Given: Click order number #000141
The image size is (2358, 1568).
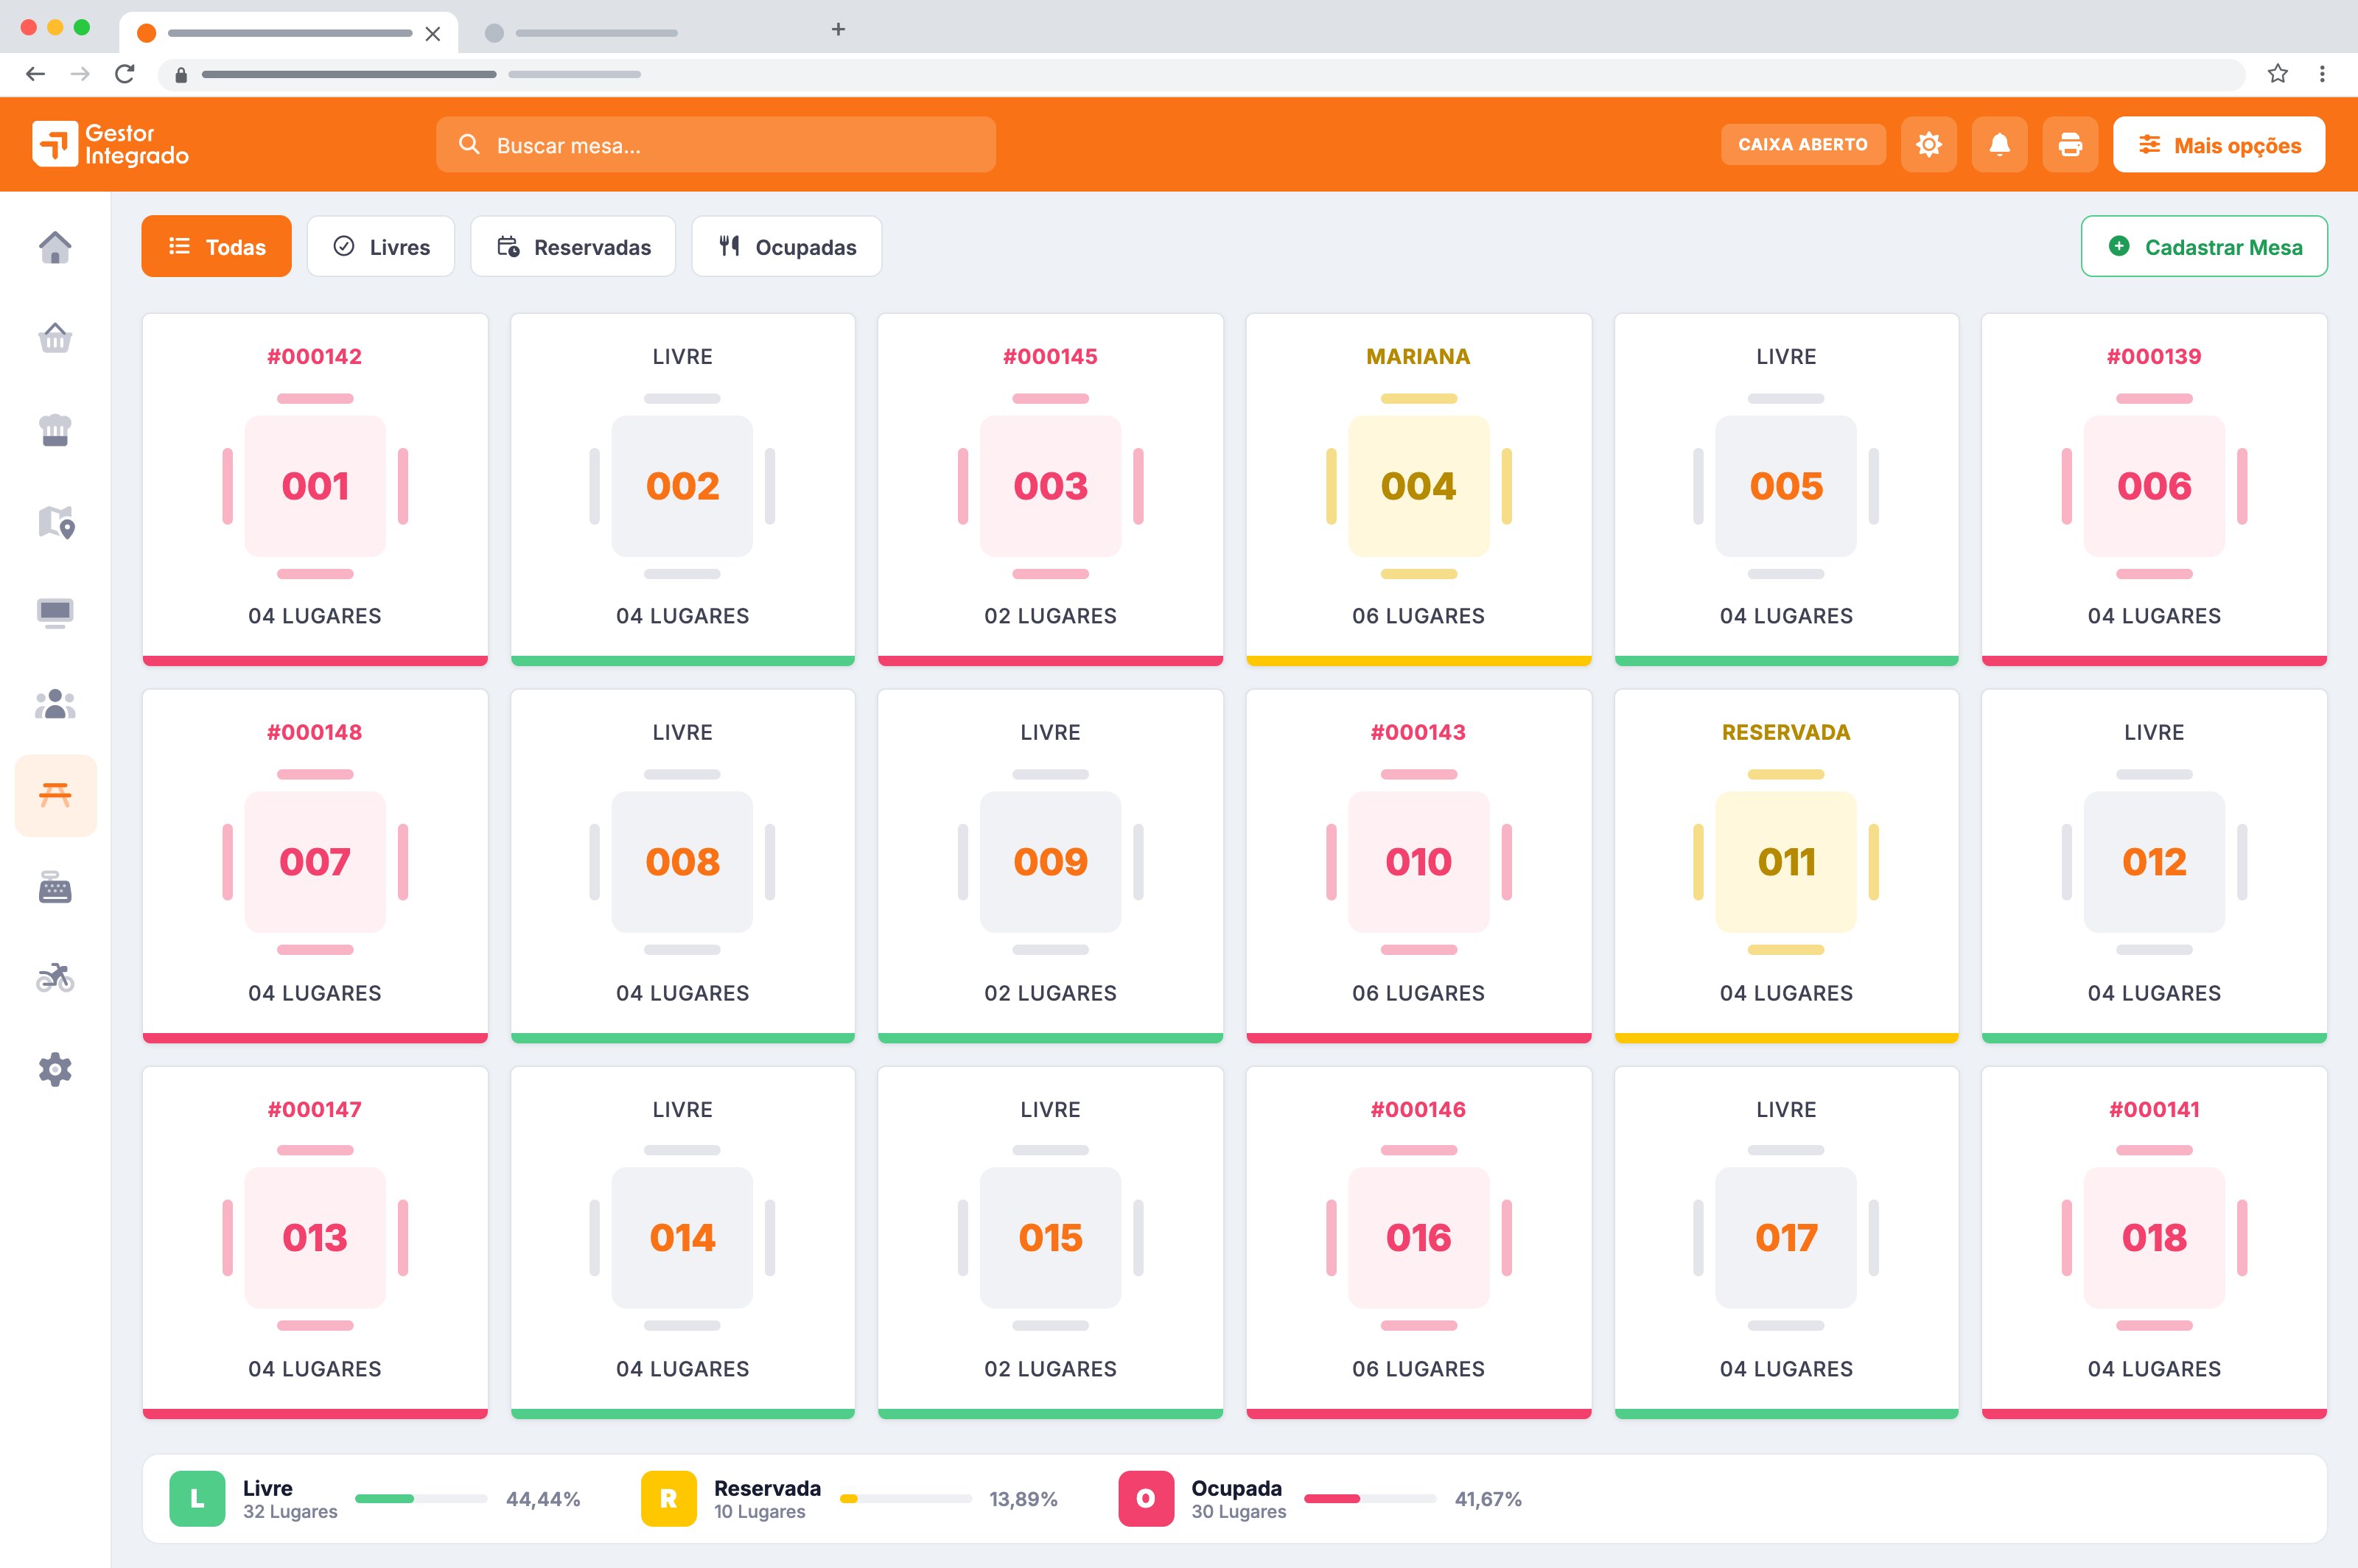Looking at the screenshot, I should click(x=2154, y=1109).
